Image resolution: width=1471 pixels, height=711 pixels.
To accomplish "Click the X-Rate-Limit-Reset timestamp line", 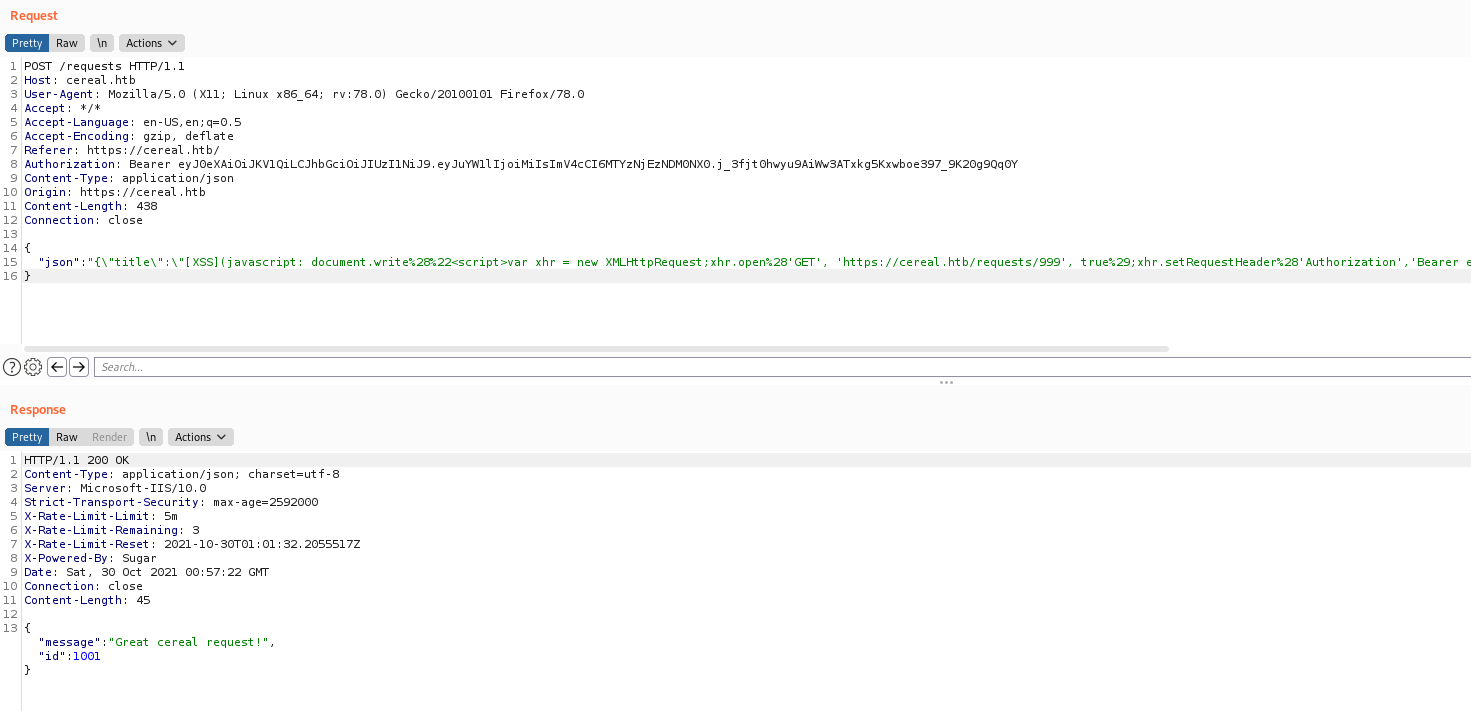I will [x=192, y=544].
